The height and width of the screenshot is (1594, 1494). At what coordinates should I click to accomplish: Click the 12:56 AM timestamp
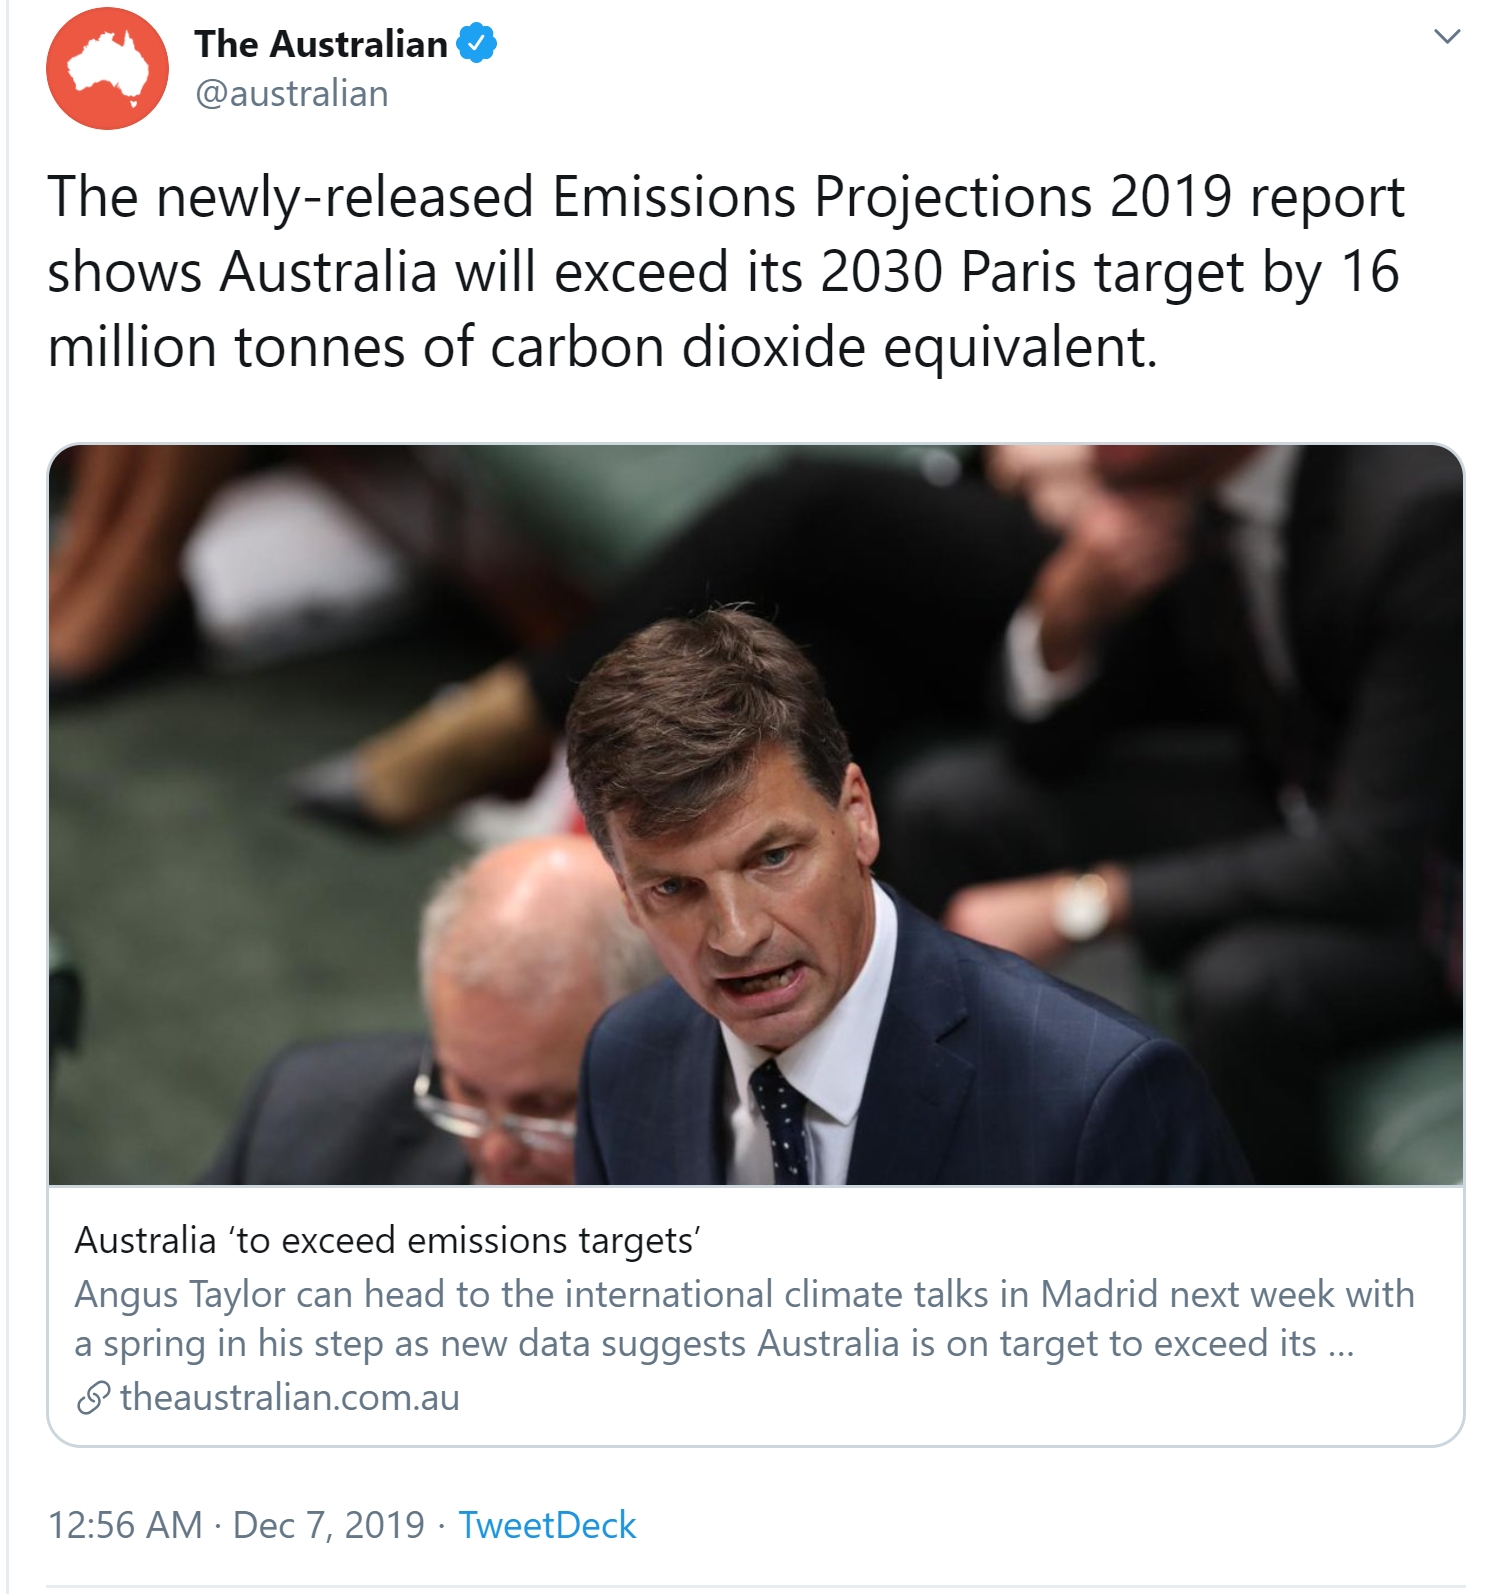coord(125,1525)
